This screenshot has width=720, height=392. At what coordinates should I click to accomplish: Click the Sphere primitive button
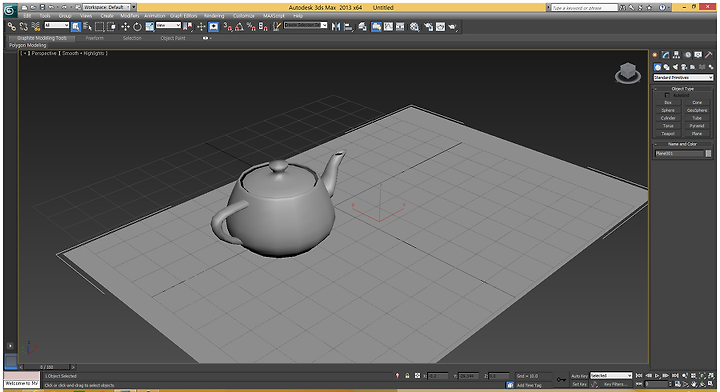(x=668, y=110)
